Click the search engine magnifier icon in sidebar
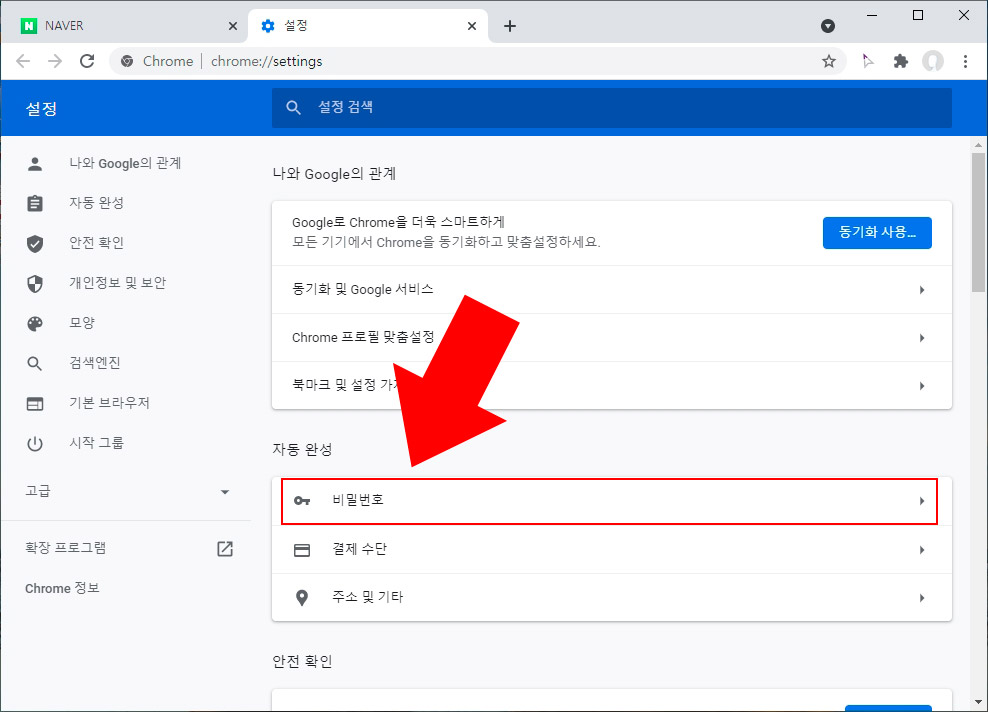 pos(35,364)
